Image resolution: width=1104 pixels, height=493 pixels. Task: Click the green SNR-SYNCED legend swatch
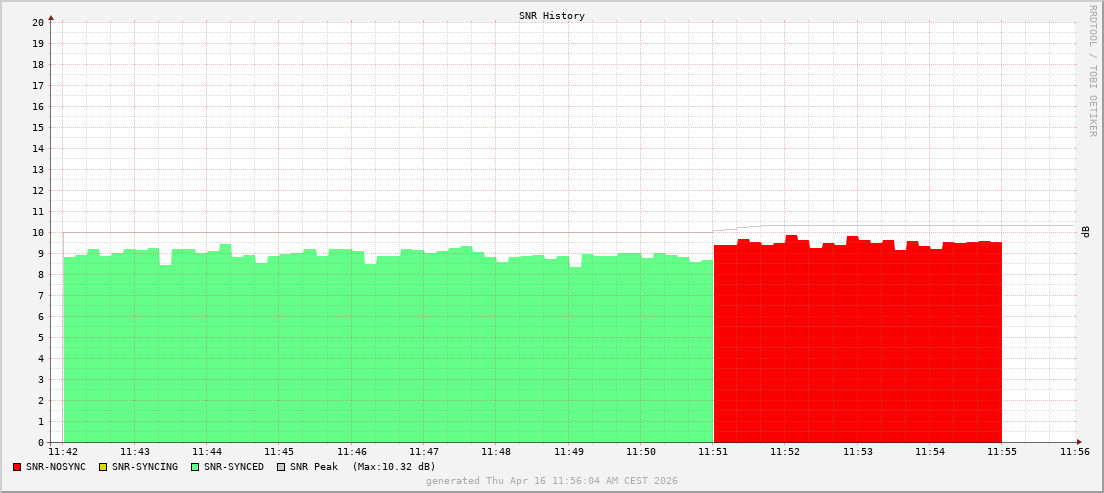[195, 467]
